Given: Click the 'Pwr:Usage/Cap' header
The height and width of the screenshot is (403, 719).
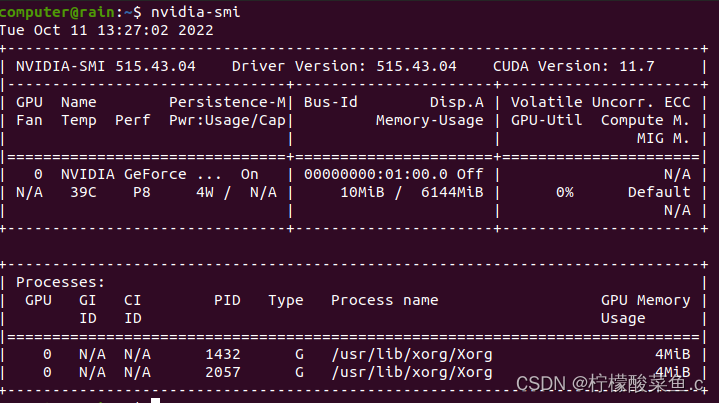Looking at the screenshot, I should click(227, 121).
